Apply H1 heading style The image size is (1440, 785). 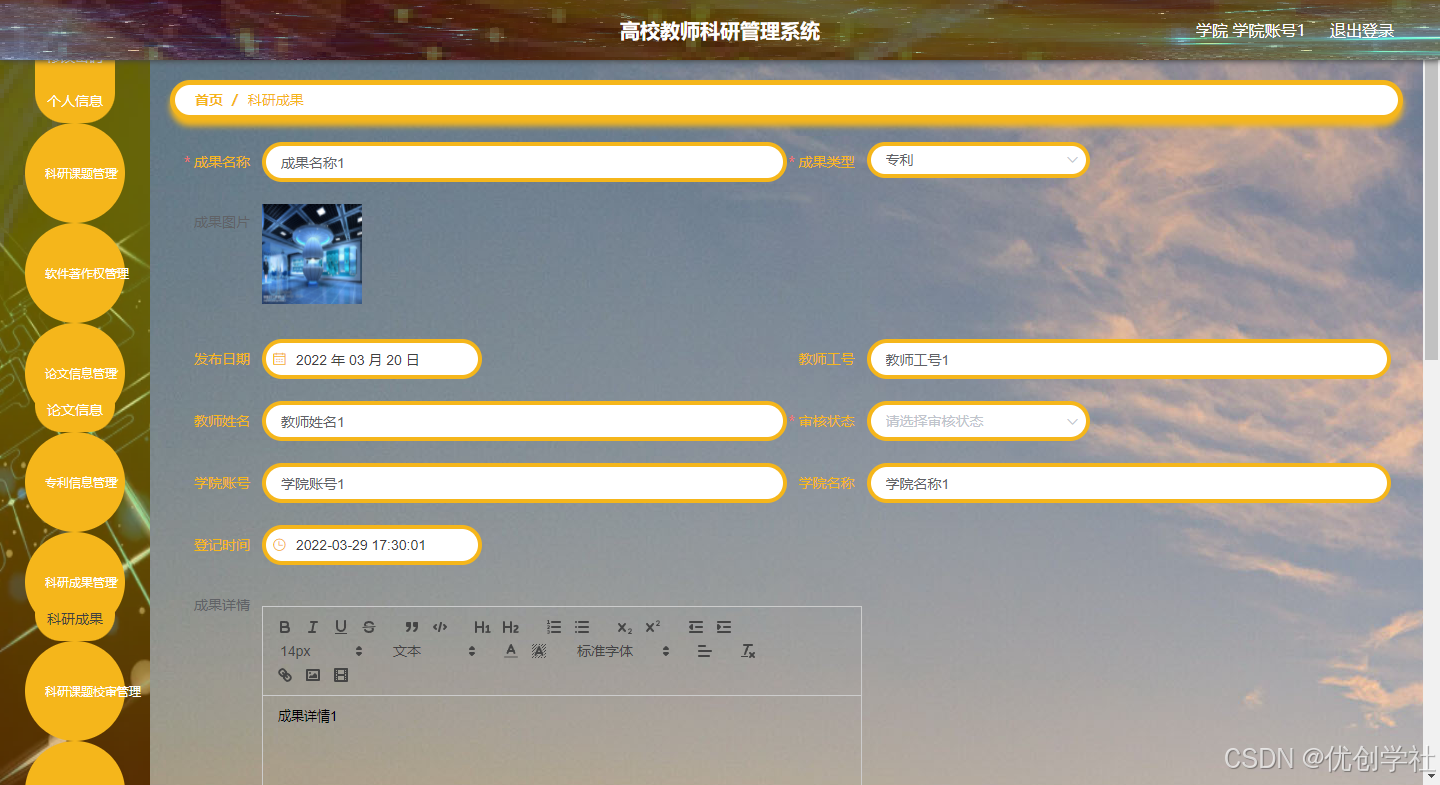482,627
